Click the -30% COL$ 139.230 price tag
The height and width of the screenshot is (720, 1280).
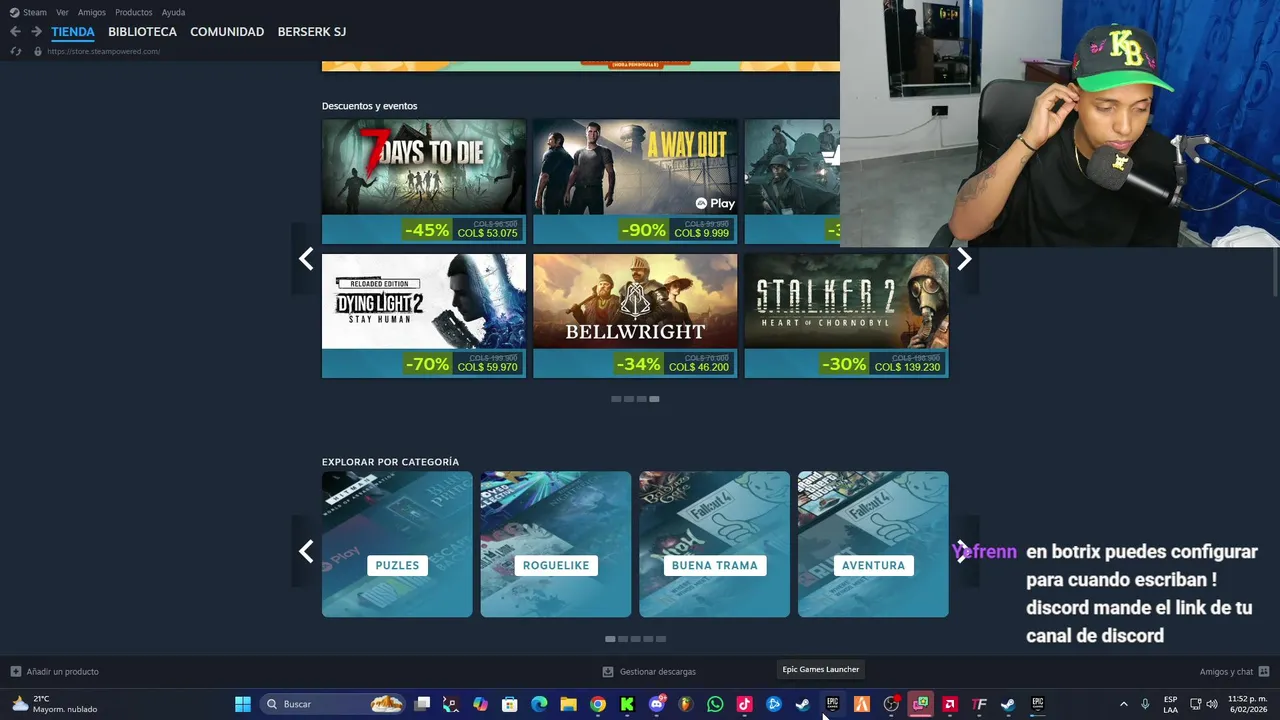881,364
